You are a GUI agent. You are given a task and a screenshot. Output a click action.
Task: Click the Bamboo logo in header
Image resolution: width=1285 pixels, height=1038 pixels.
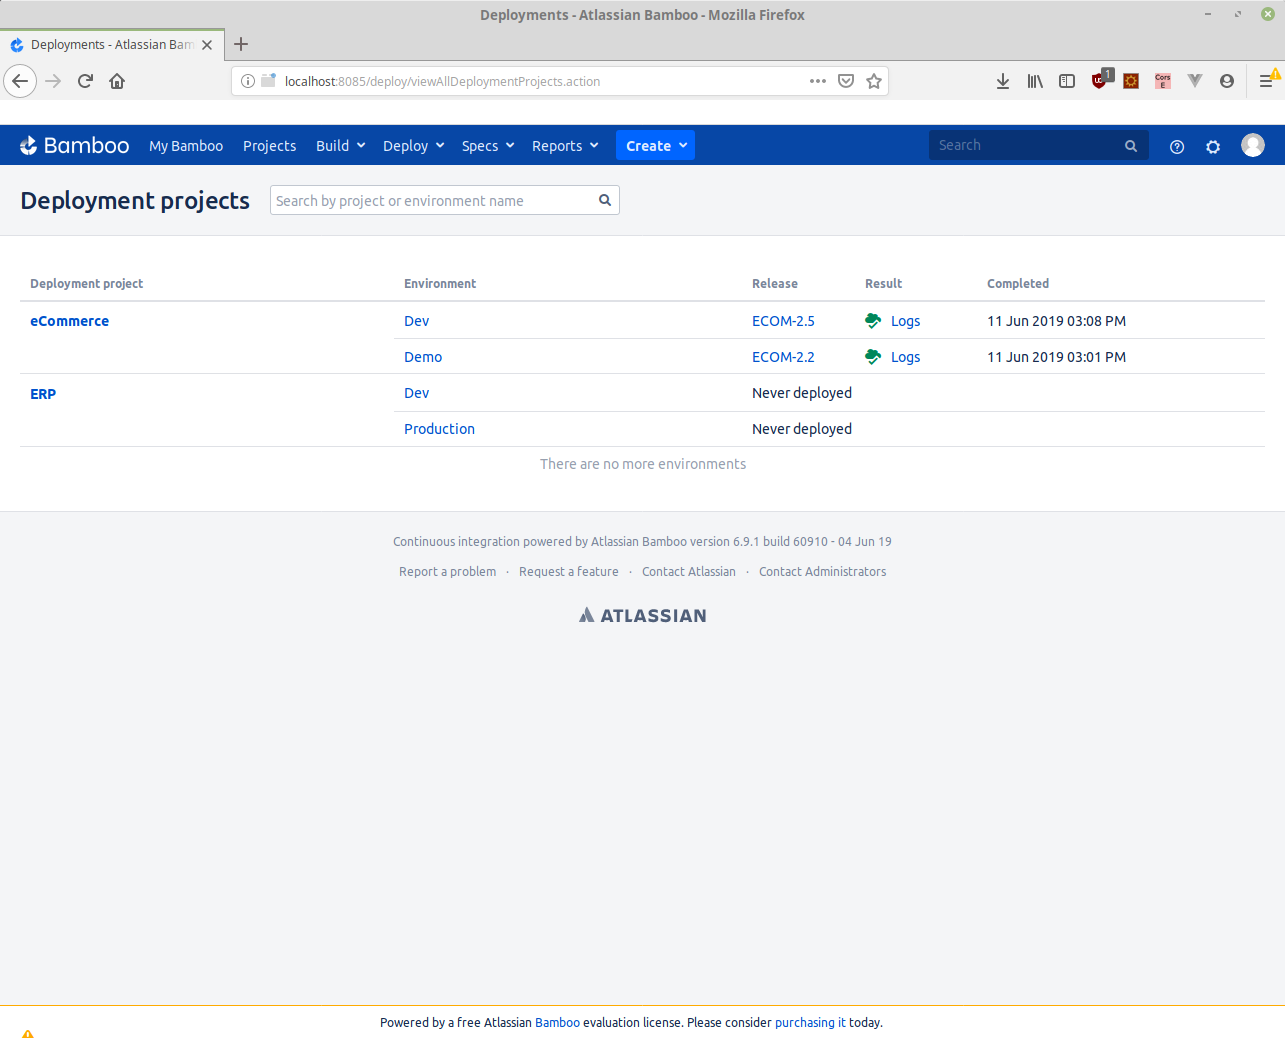coord(74,146)
